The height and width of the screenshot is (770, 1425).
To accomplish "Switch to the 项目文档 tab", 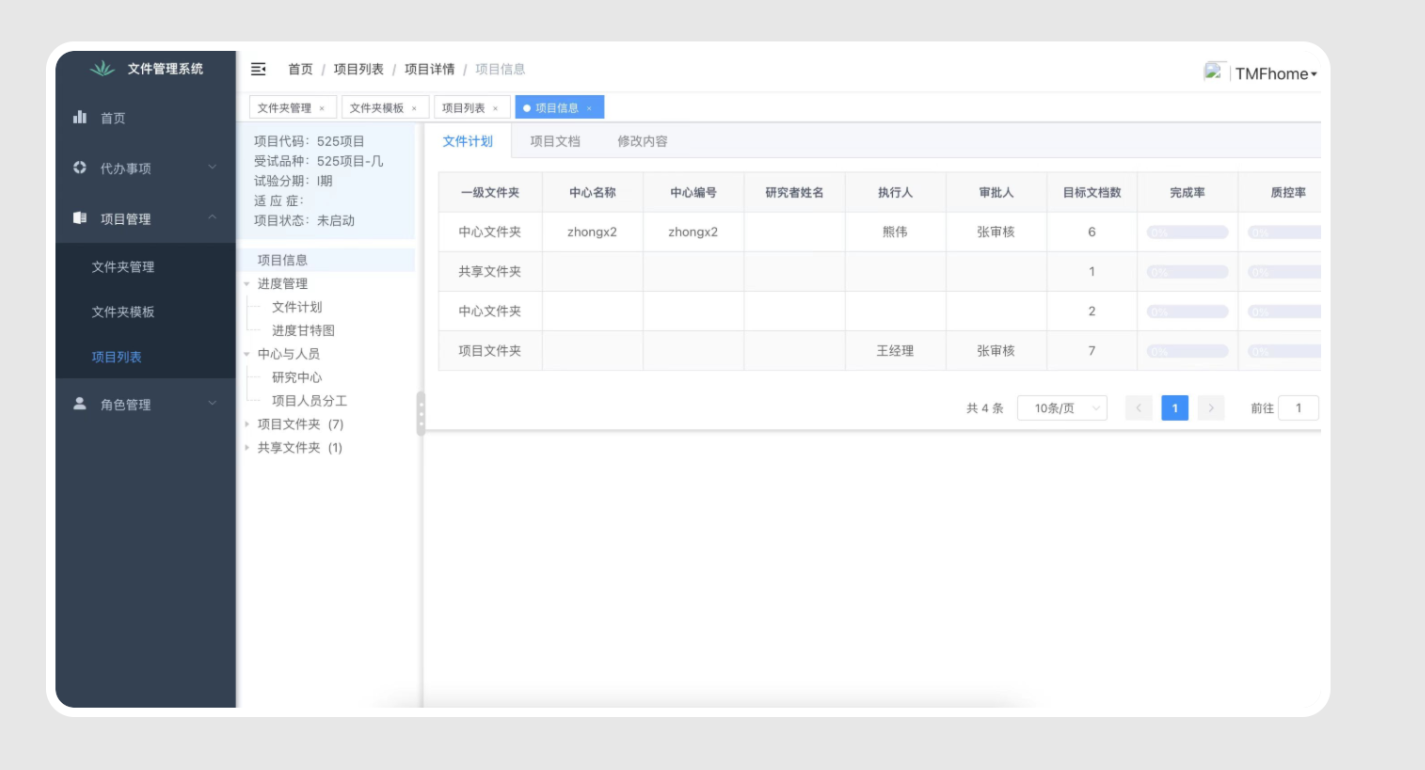I will 555,141.
